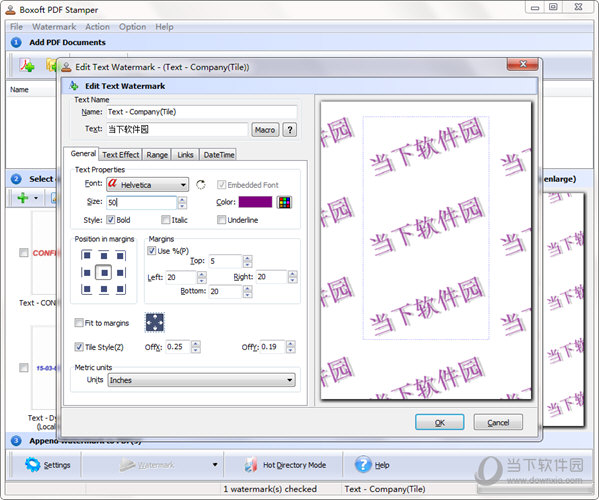599x500 pixels.
Task: Select middle-left position in margins
Action: click(87, 272)
